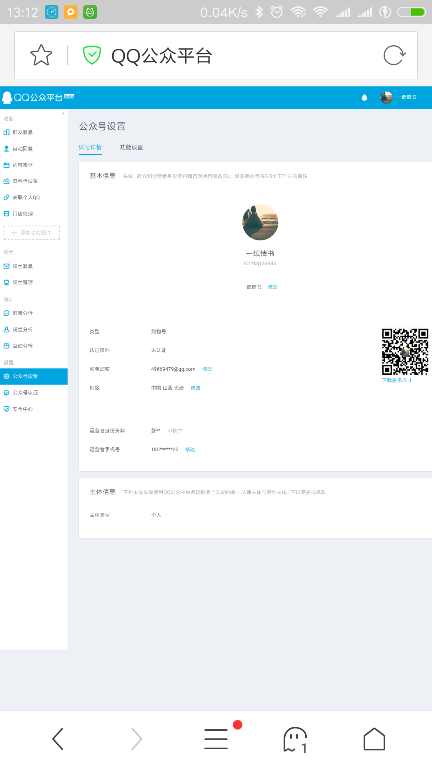This screenshot has height=768, width=432.
Task: Bookmark the page with the star icon
Action: pyautogui.click(x=41, y=55)
